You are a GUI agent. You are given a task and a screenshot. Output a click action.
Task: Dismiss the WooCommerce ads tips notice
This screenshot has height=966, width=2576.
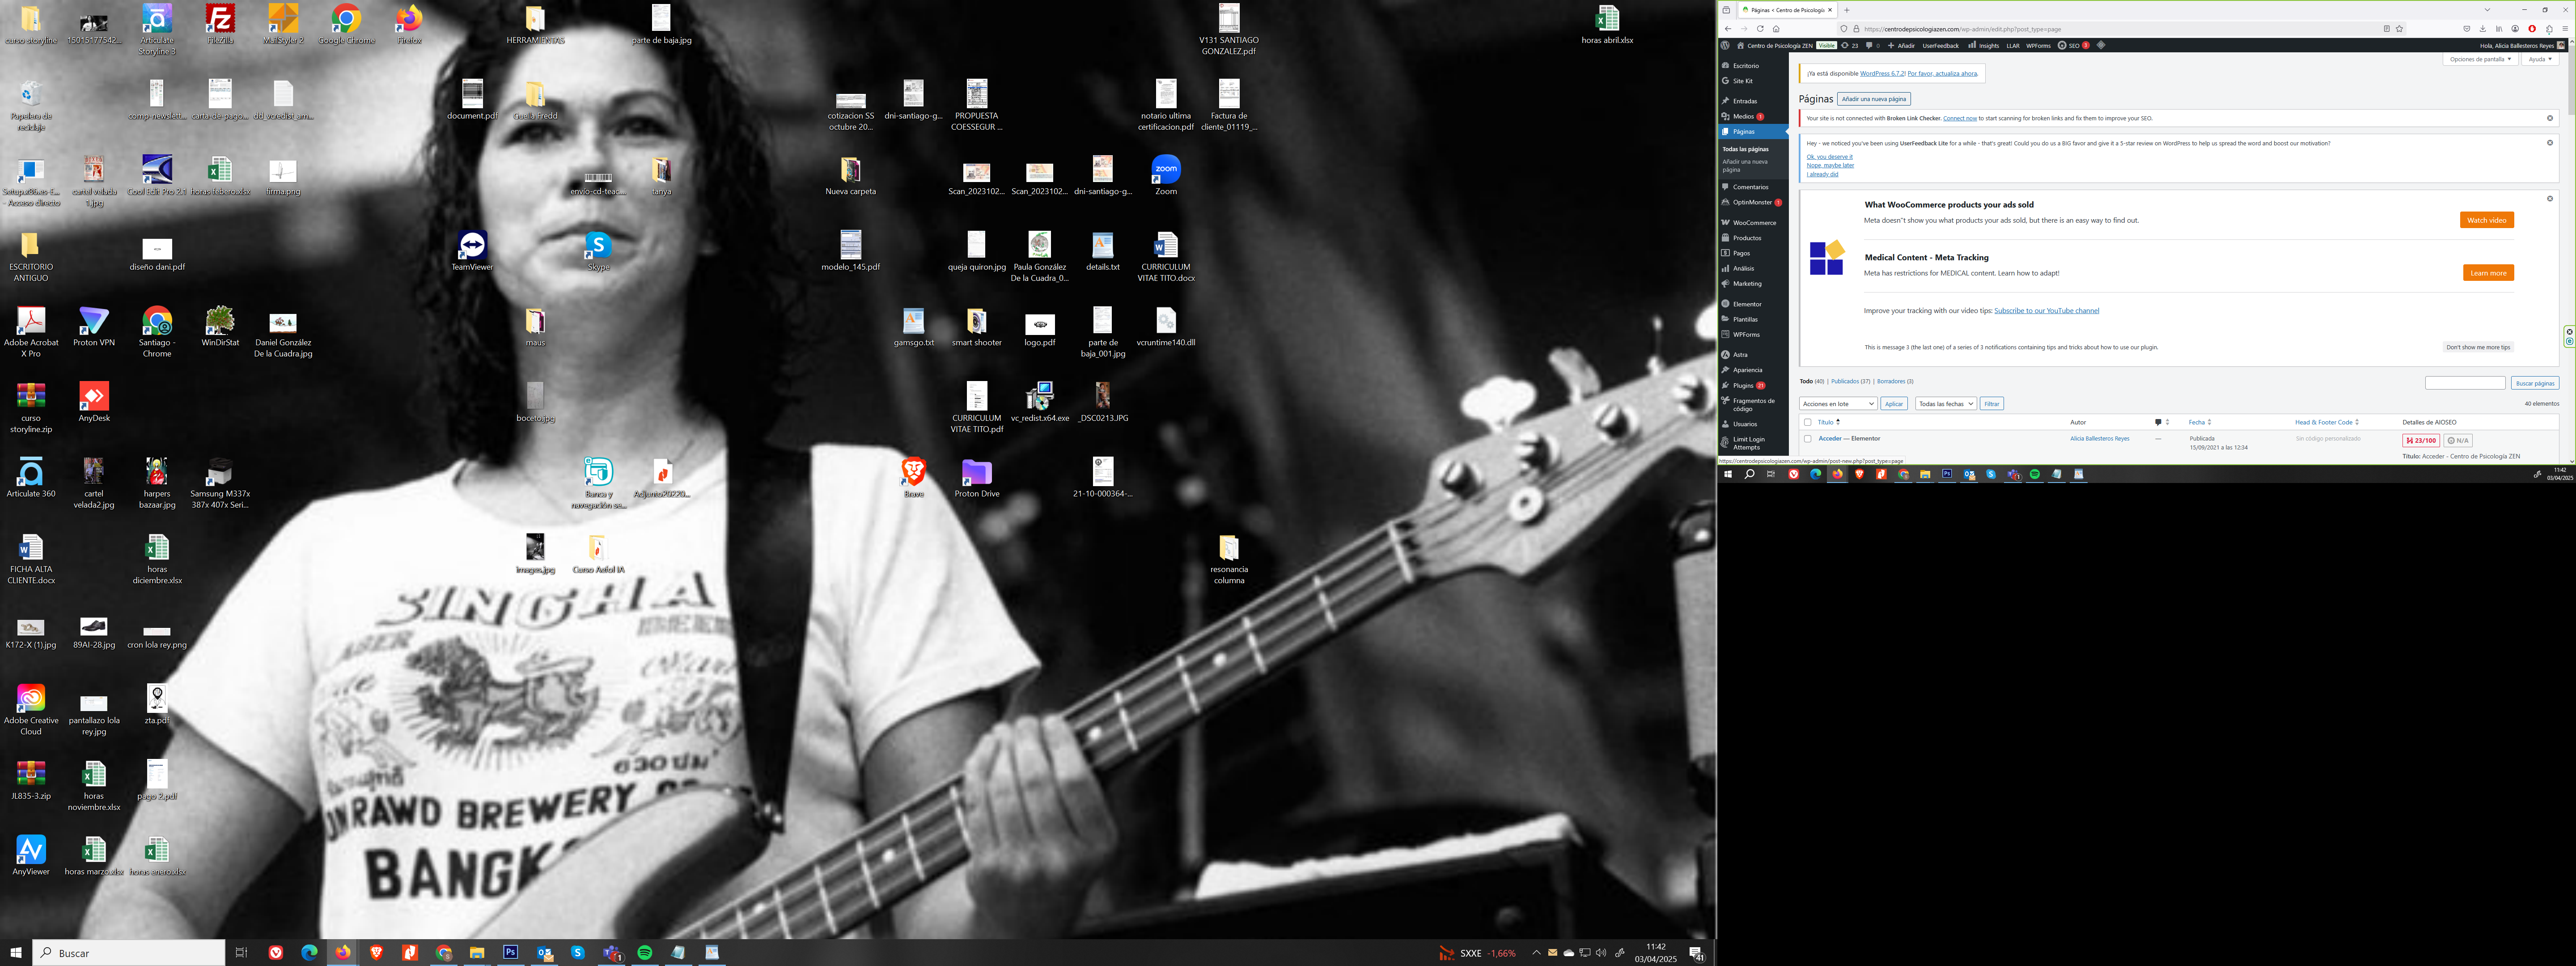click(x=2550, y=198)
